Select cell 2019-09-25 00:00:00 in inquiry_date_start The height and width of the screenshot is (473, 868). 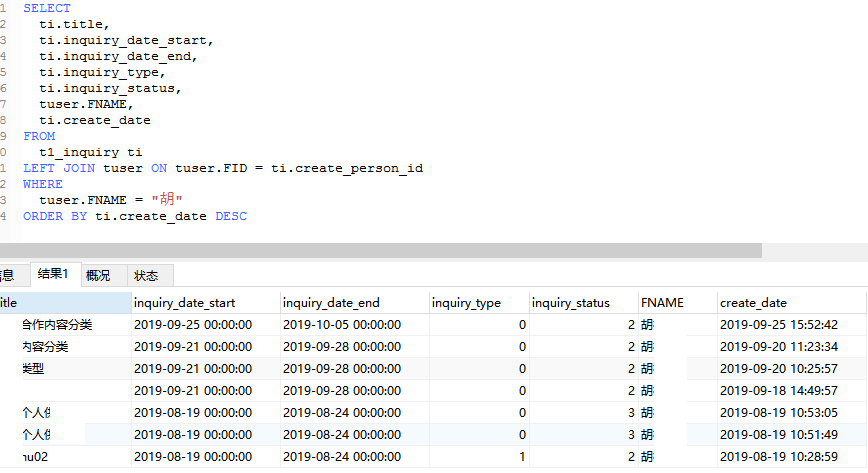[206, 325]
